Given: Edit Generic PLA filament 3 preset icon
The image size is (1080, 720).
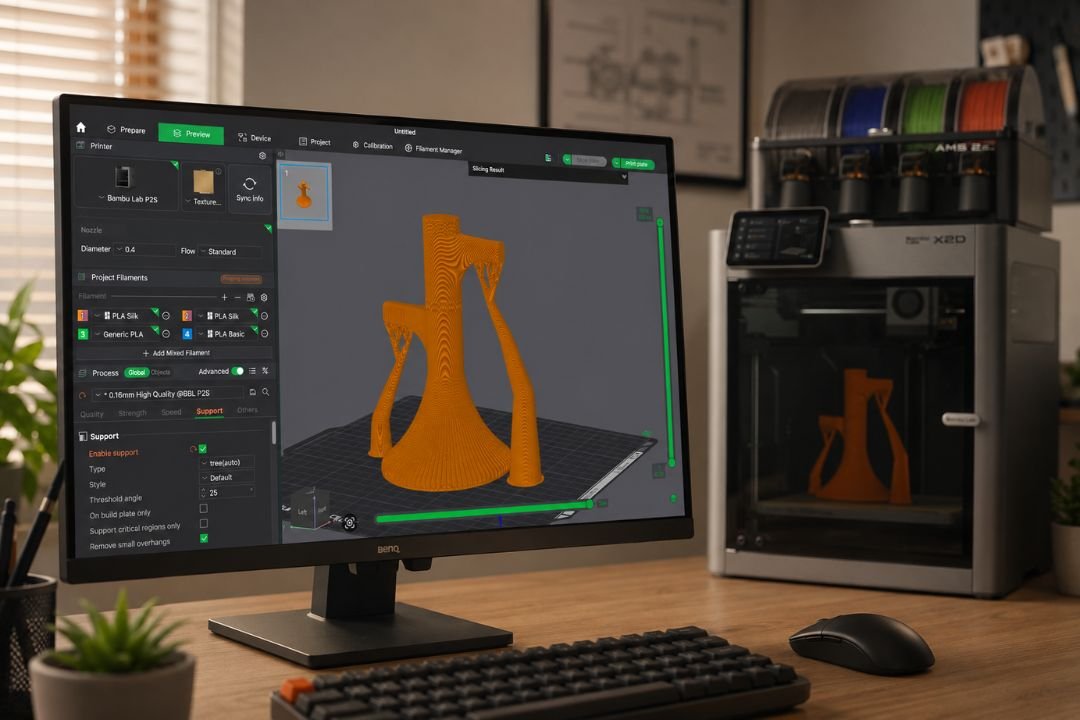Looking at the screenshot, I should (x=166, y=333).
